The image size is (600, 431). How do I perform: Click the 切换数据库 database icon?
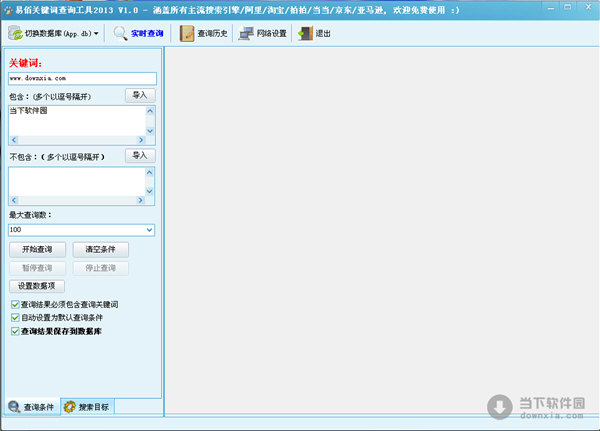pos(15,34)
